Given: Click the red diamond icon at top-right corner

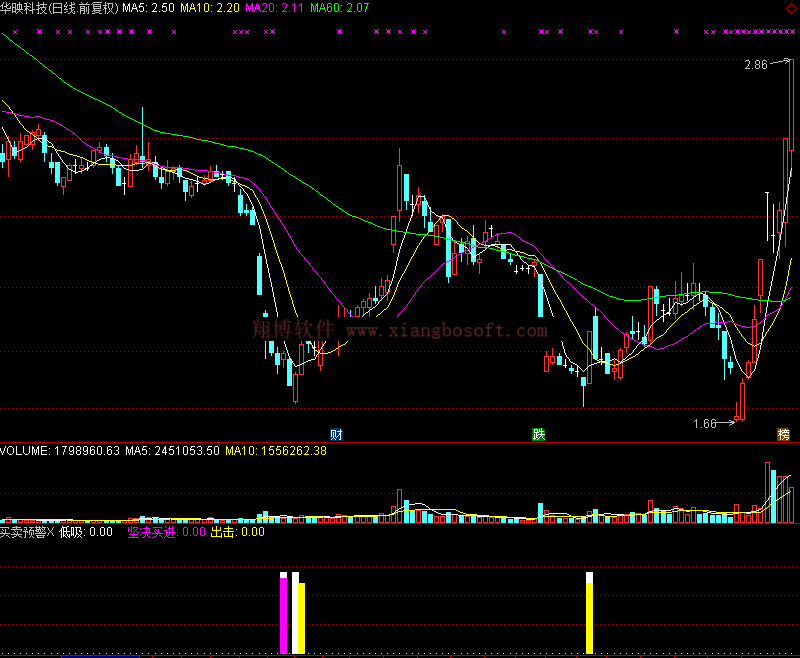Looking at the screenshot, I should click(791, 8).
